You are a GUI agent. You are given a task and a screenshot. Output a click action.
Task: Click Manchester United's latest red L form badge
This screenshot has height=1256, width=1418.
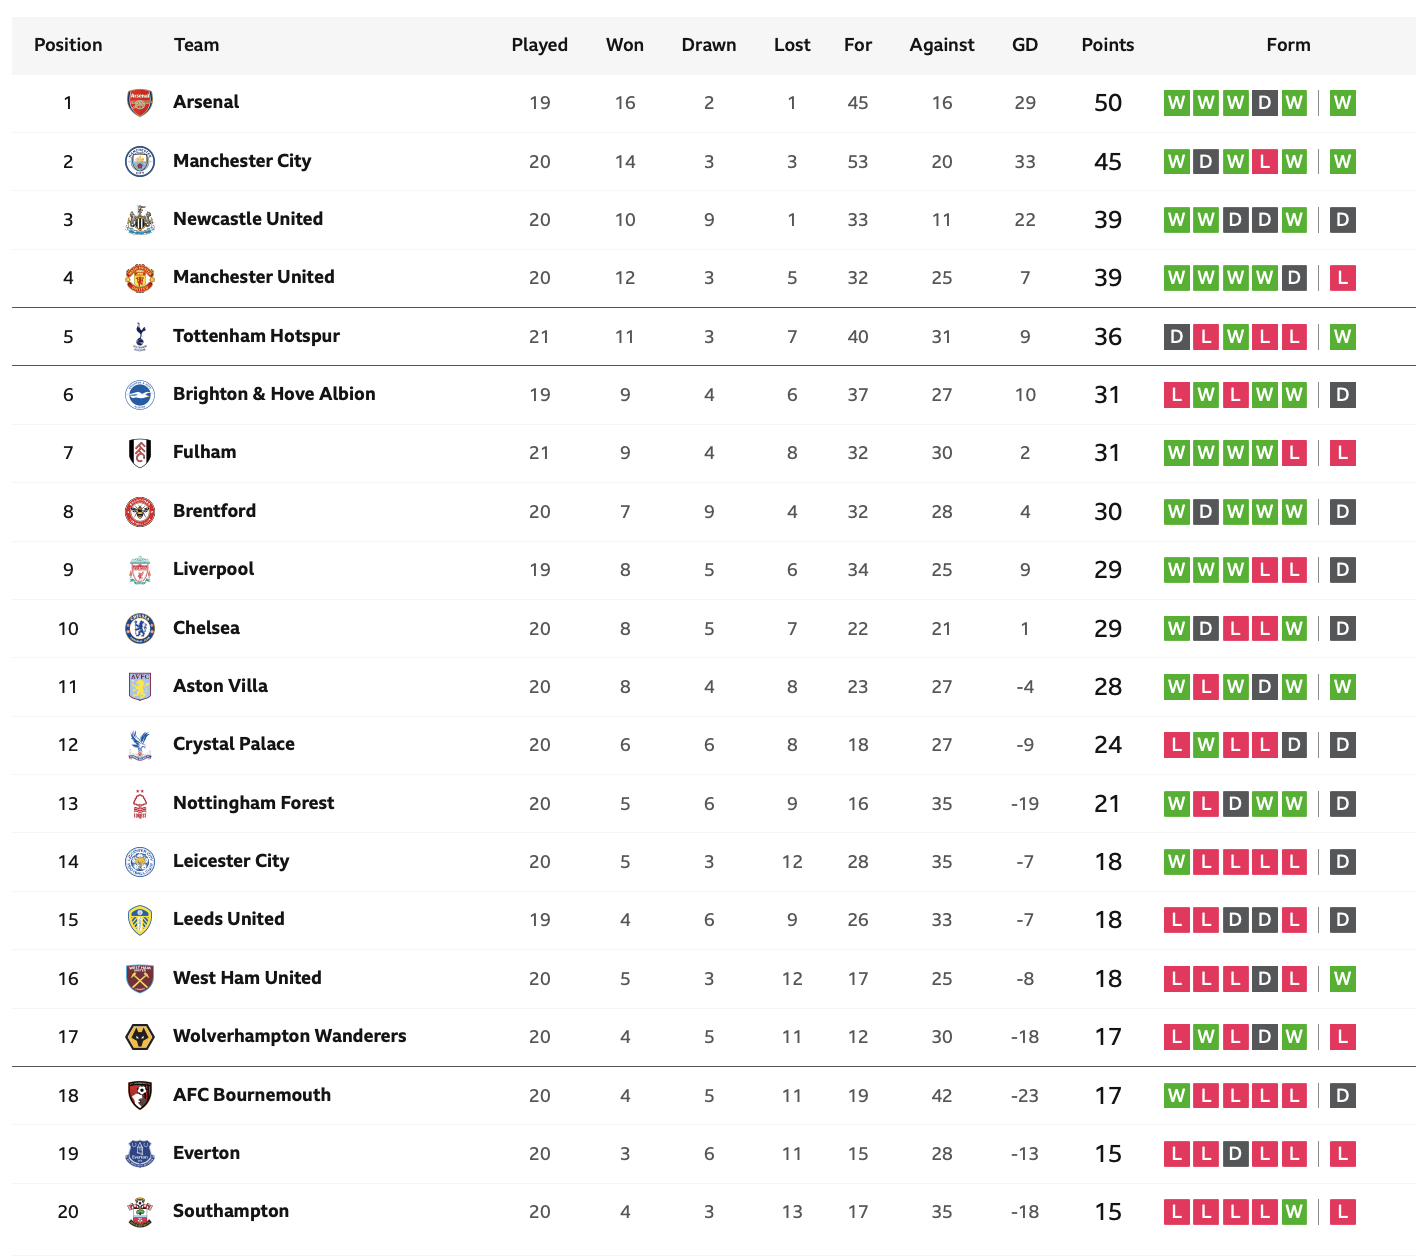point(1343,278)
